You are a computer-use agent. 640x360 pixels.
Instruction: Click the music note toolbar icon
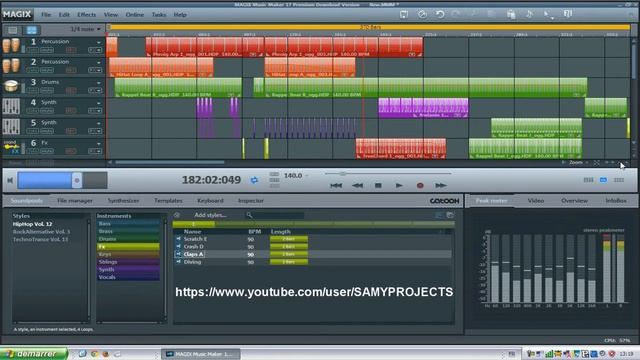(x=529, y=14)
